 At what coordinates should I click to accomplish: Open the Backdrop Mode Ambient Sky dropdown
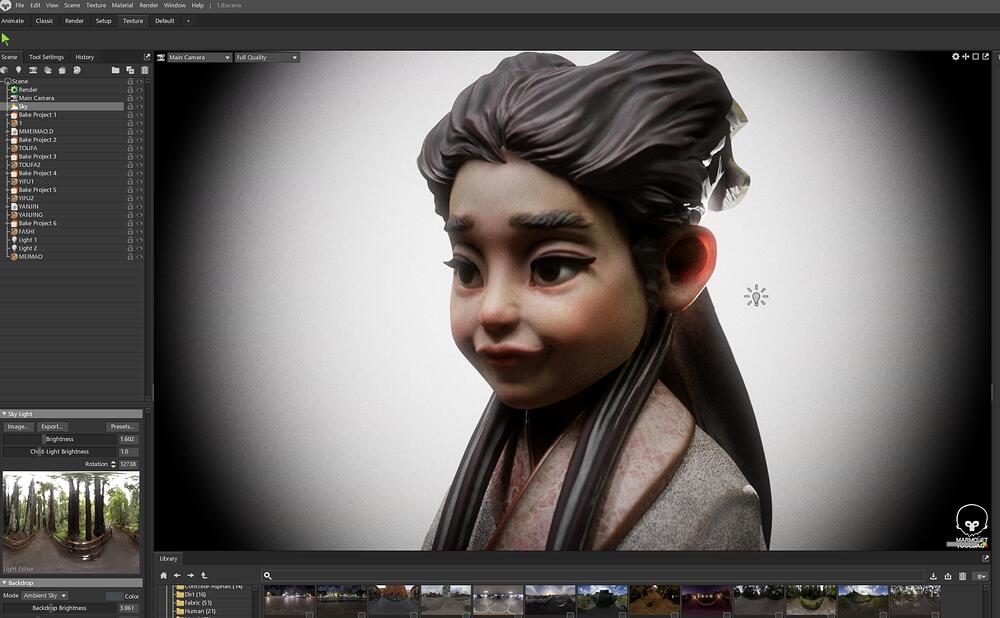45,596
